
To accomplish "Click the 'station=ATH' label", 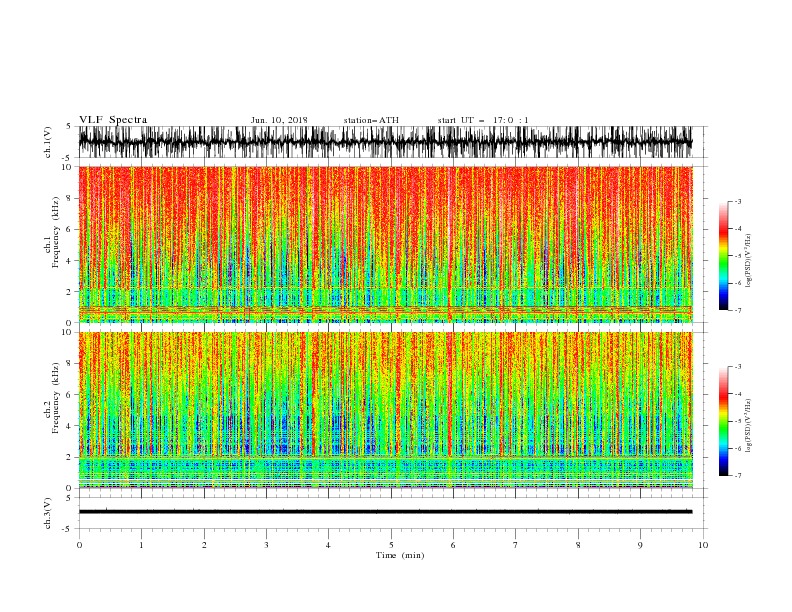I will click(371, 120).
